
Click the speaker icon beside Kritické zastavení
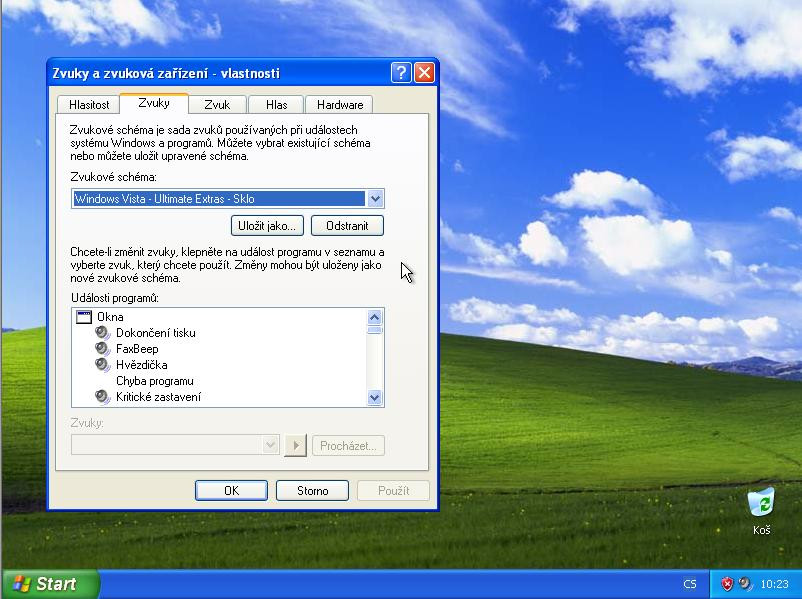click(x=102, y=397)
